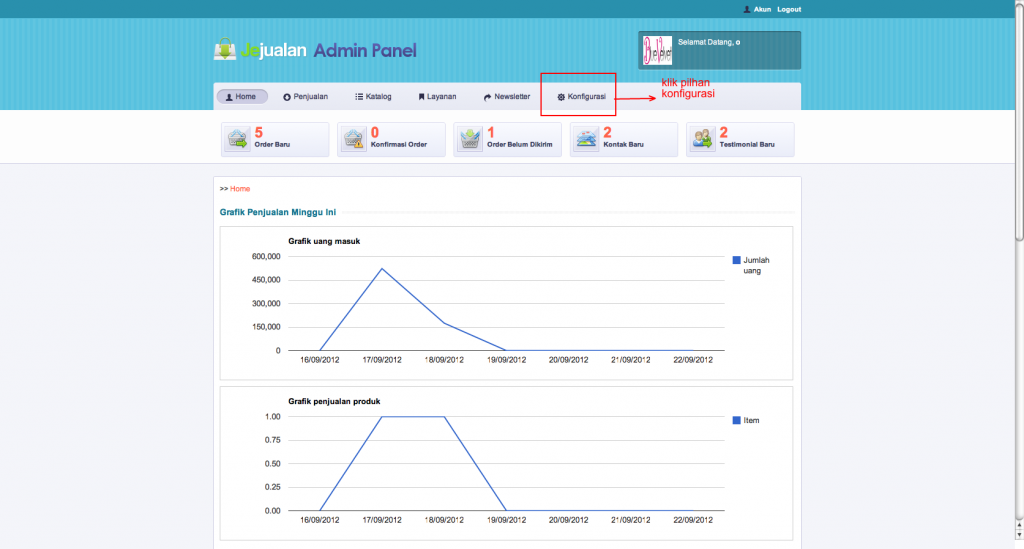Click the vertical page scrollbar
The height and width of the screenshot is (549, 1024).
1018,120
